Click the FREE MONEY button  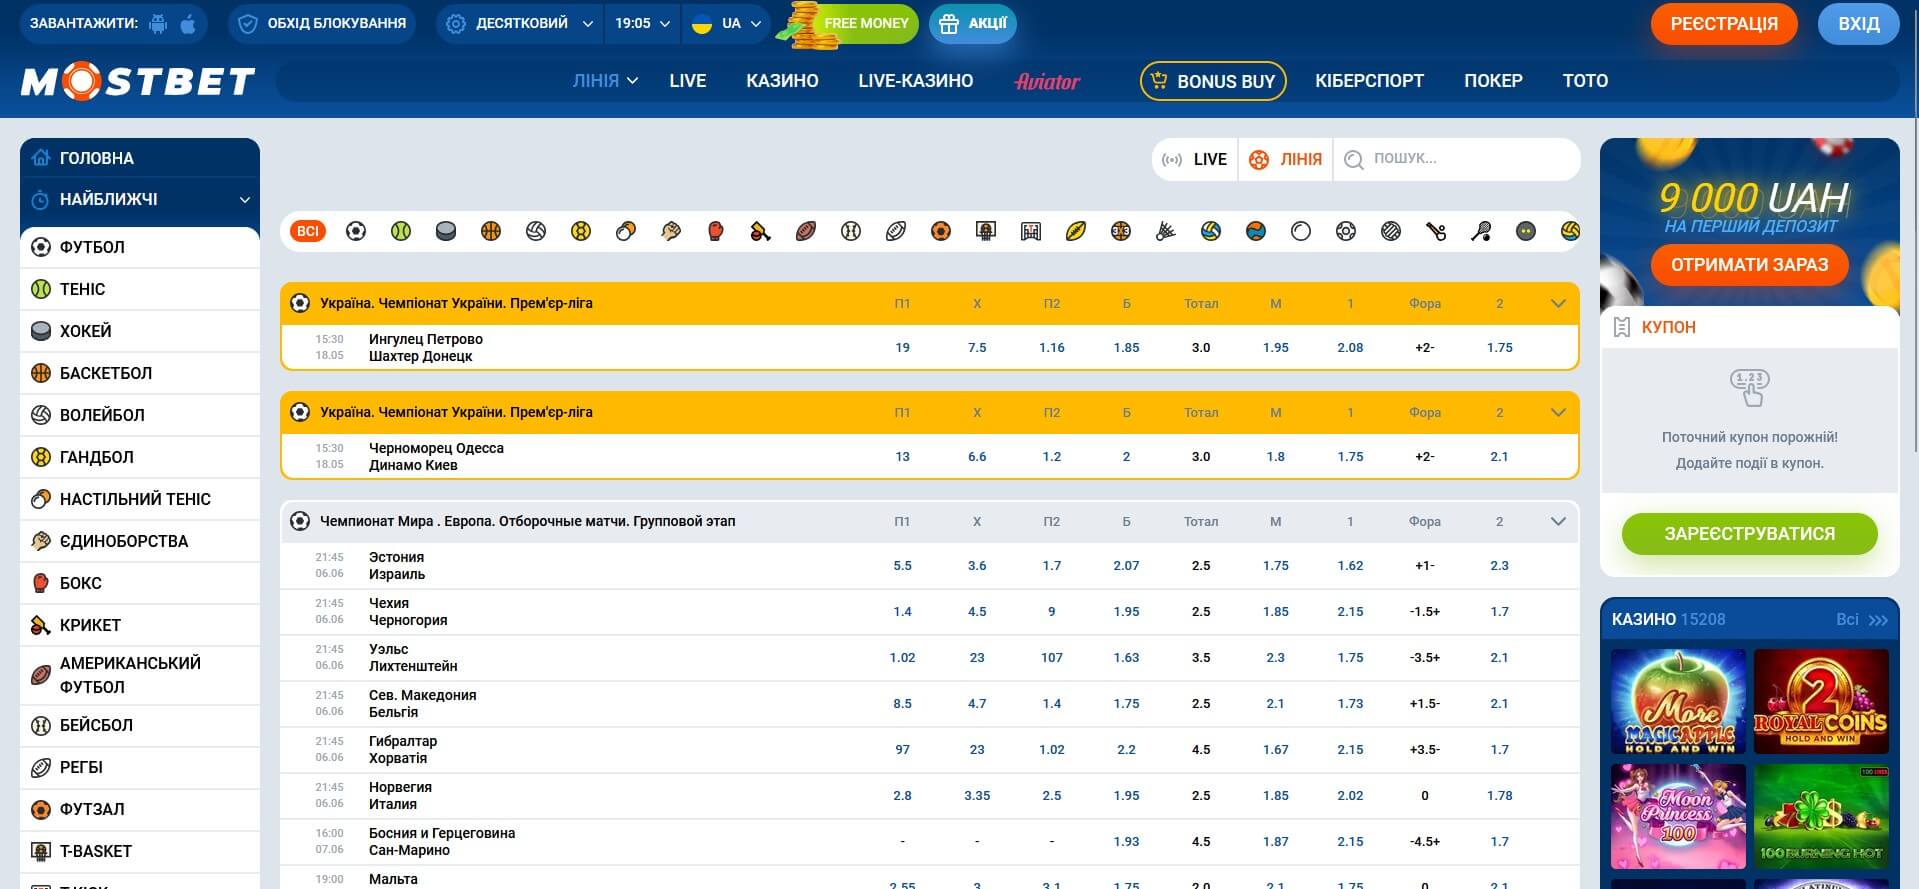pos(850,23)
